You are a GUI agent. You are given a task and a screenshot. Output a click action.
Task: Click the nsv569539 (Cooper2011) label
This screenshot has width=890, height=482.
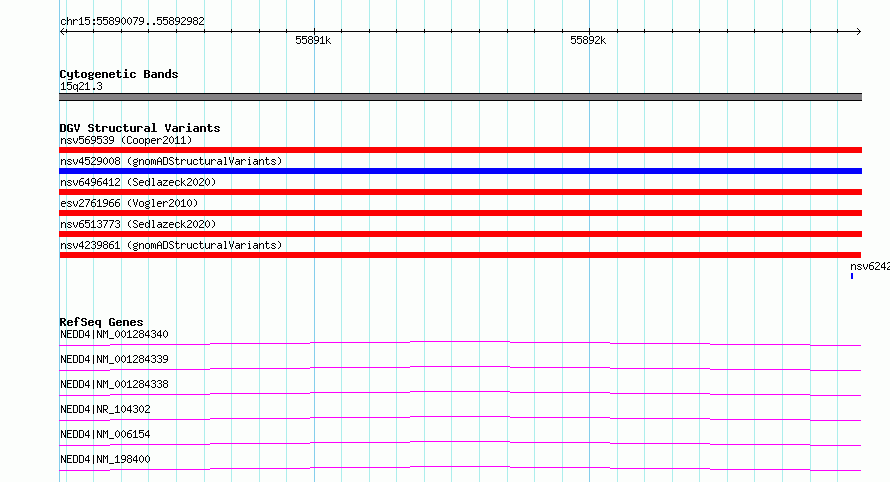(126, 140)
